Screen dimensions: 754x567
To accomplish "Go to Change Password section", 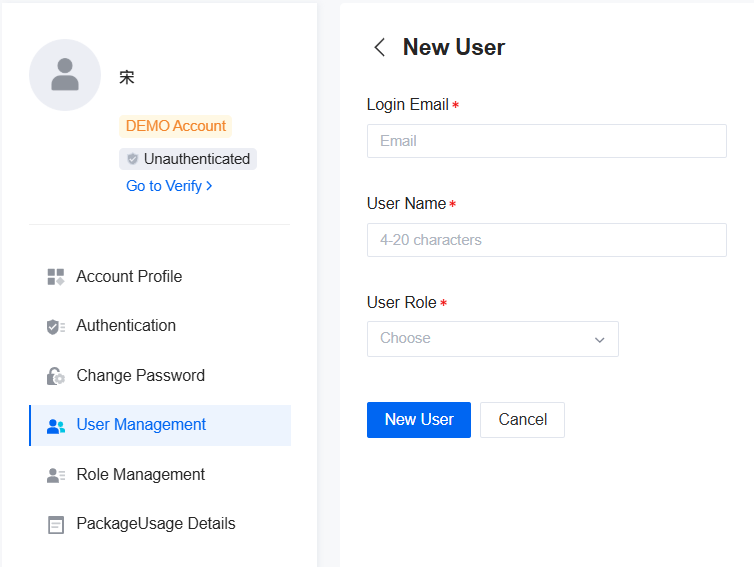I will coord(140,376).
